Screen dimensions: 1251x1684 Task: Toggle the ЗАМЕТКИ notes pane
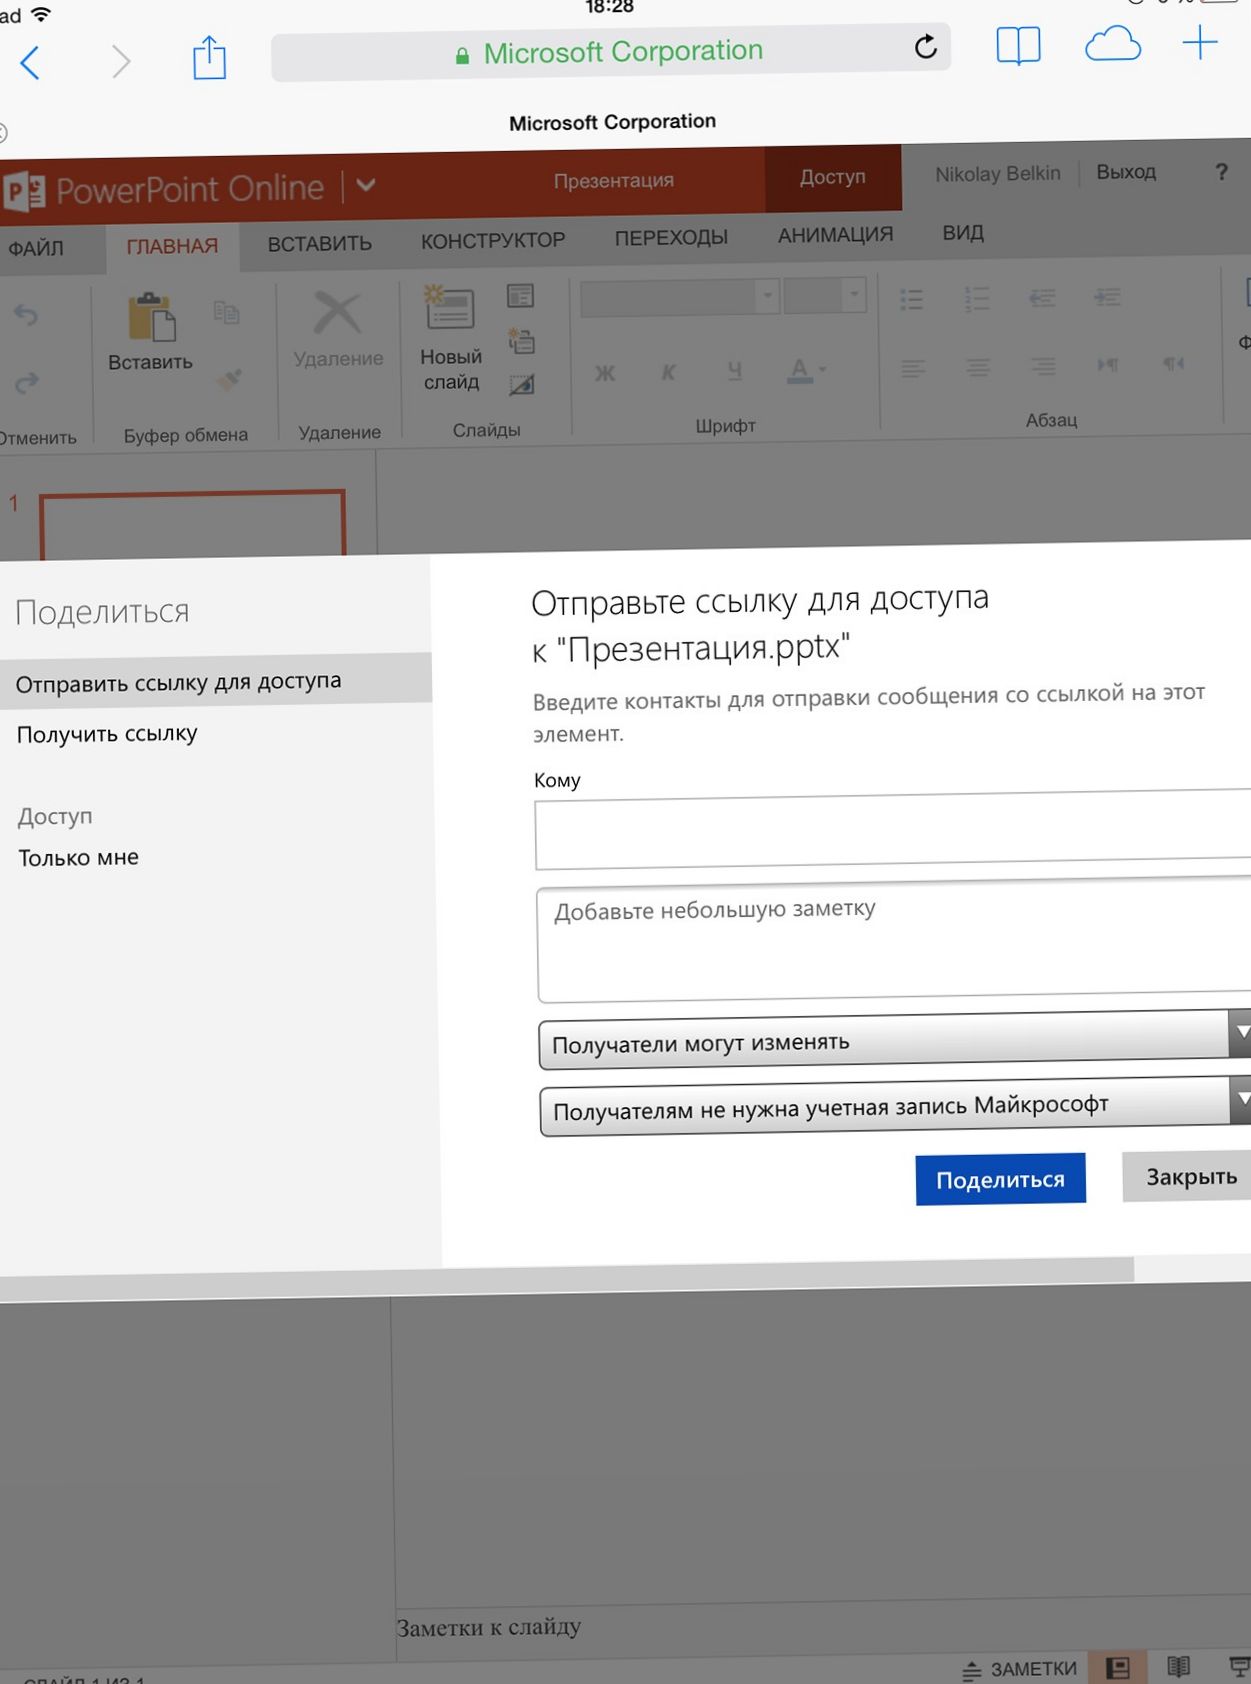(x=1020, y=1669)
